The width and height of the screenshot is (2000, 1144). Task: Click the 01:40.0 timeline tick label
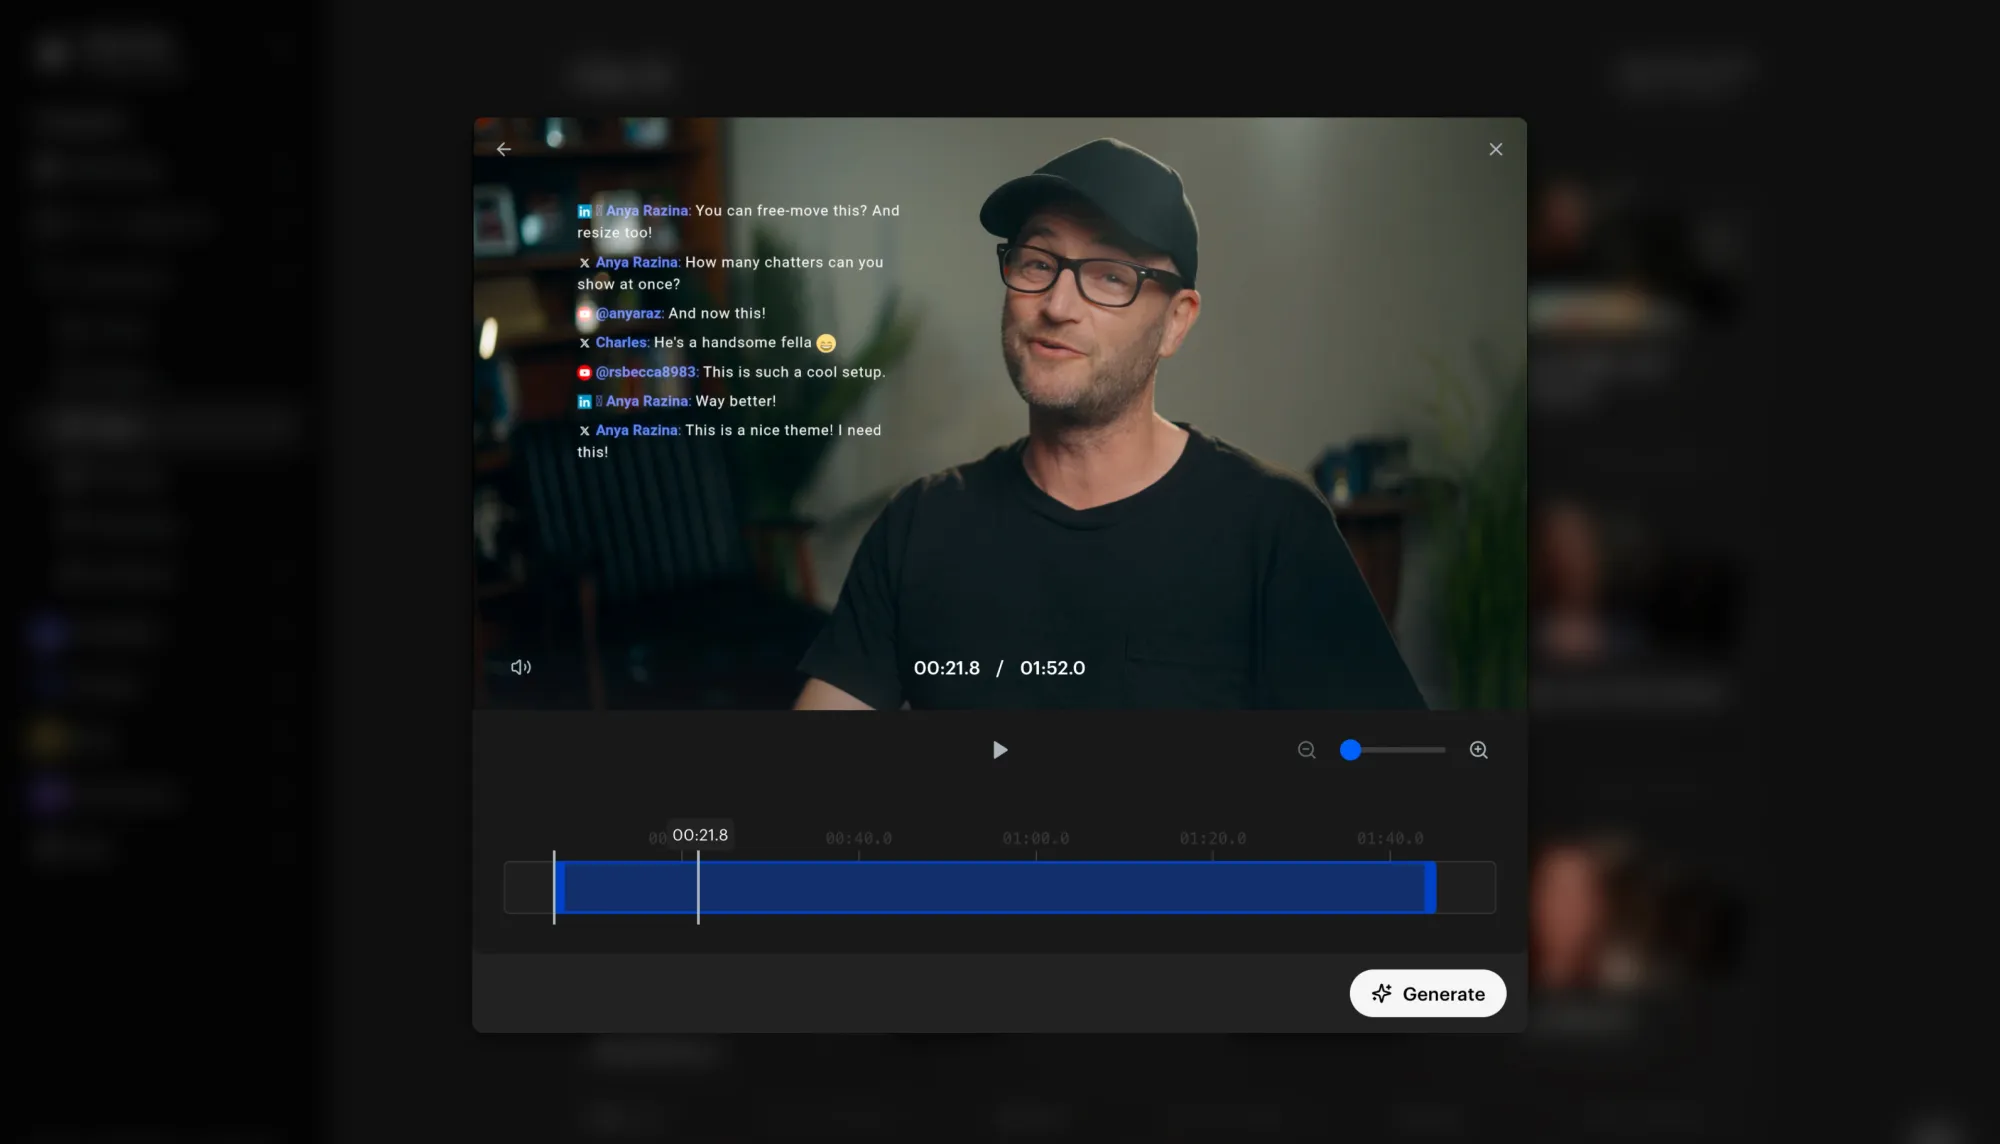tap(1389, 838)
